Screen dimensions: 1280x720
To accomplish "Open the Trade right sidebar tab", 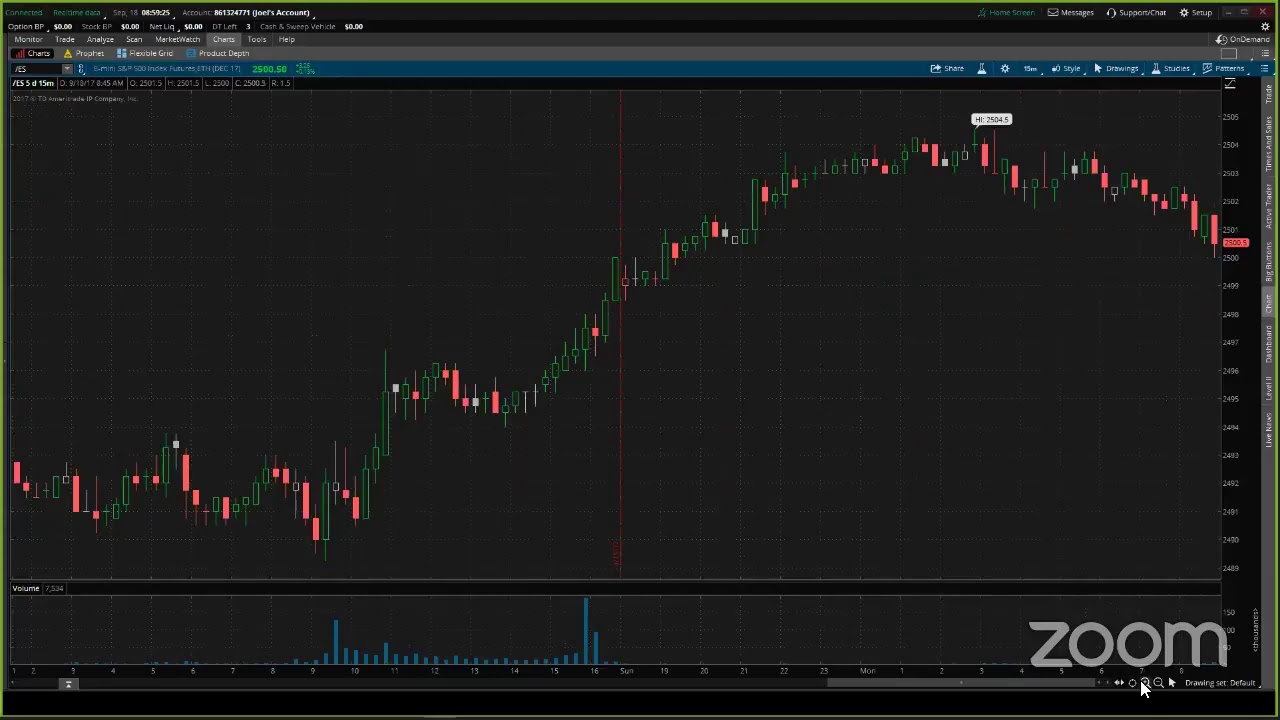I will [x=1268, y=95].
